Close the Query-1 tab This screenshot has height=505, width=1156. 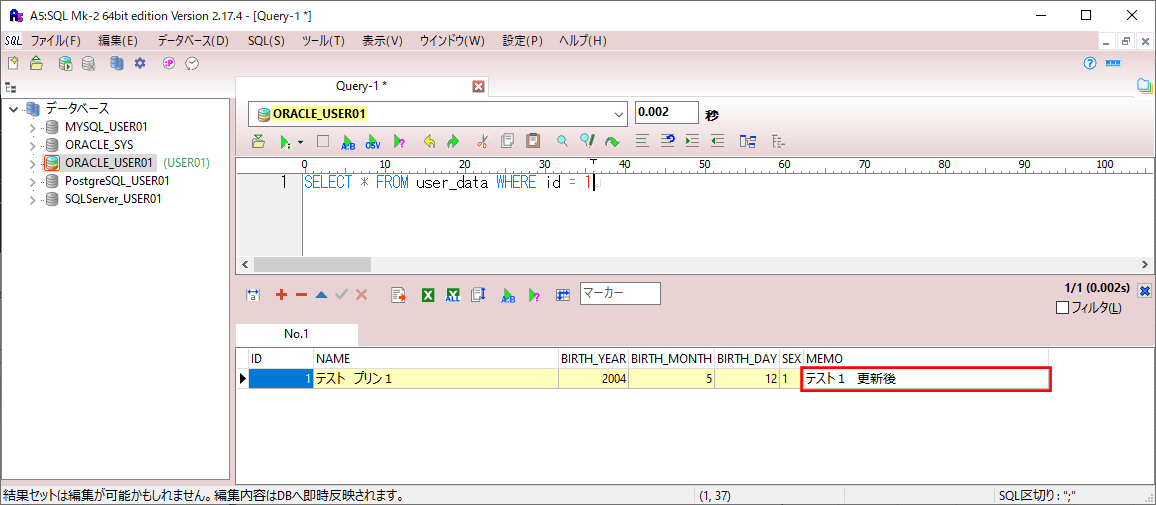coord(478,86)
